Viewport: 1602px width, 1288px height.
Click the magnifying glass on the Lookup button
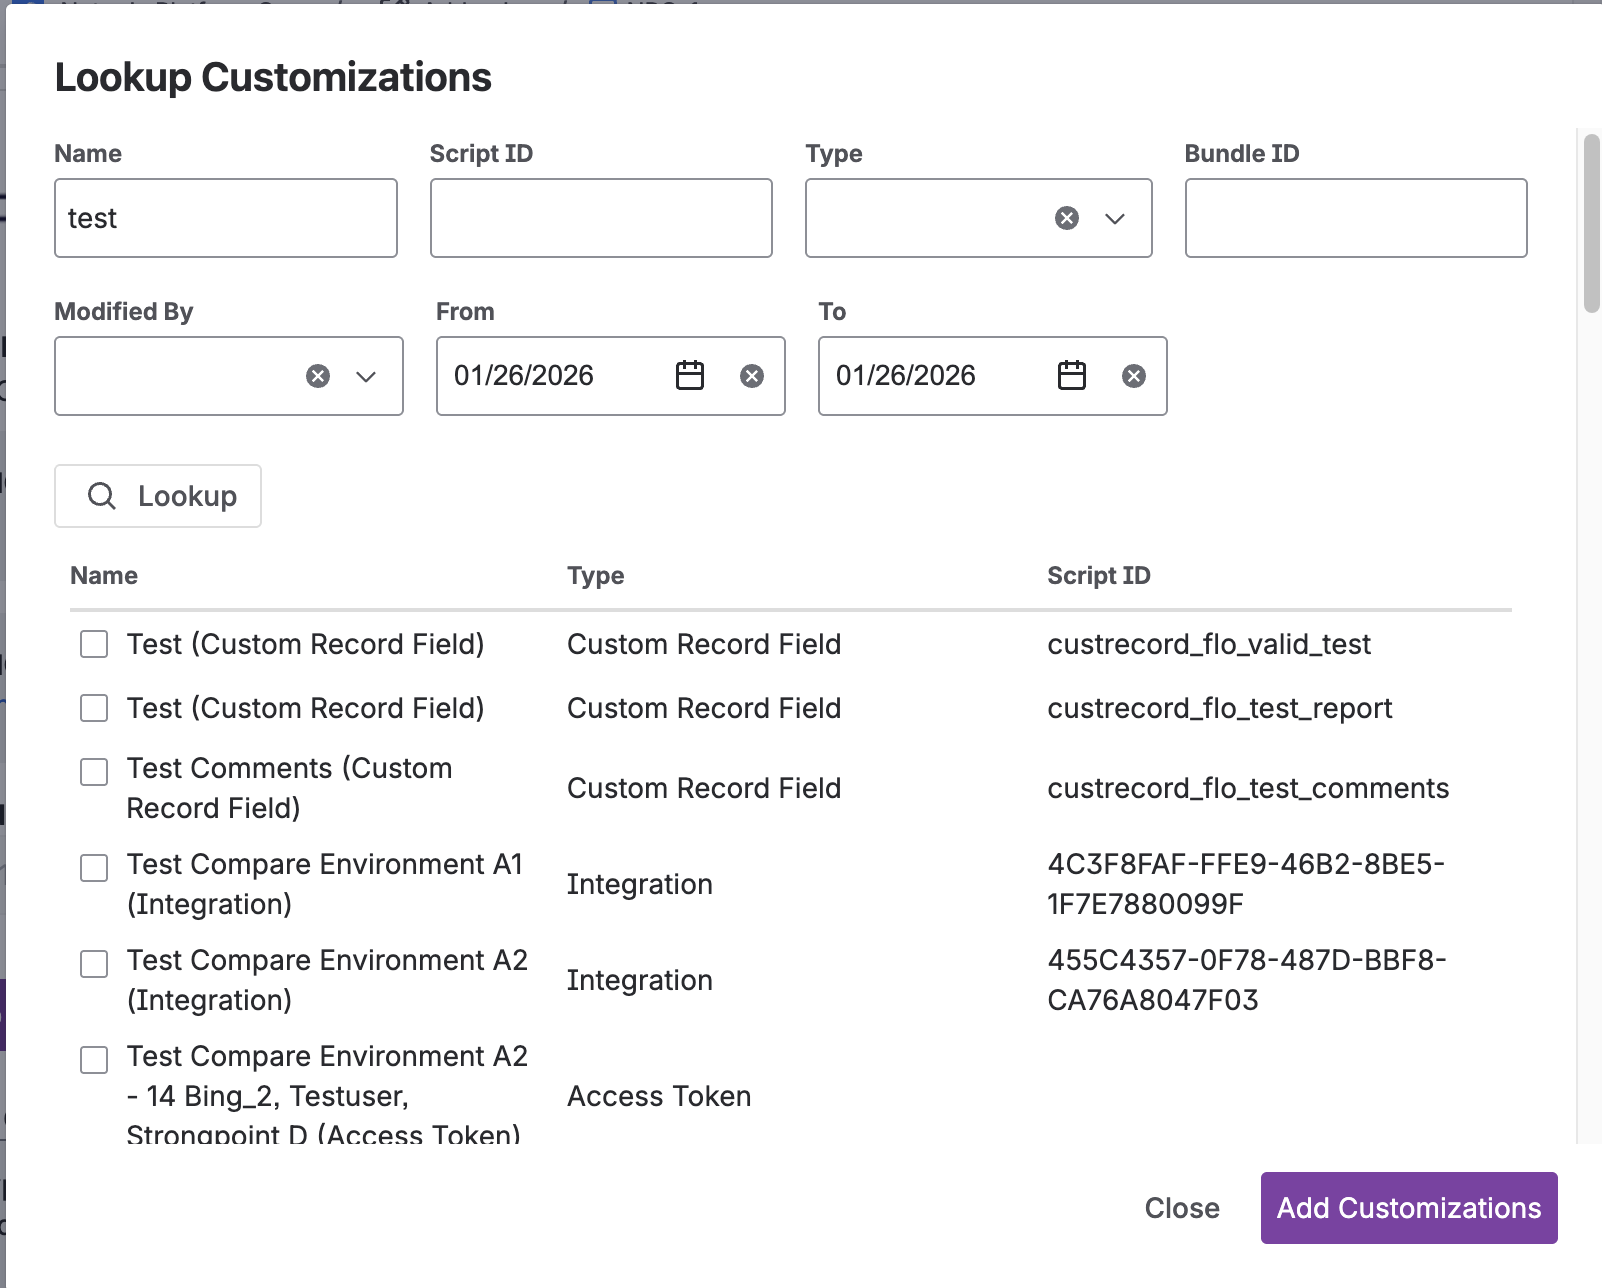[x=102, y=495]
